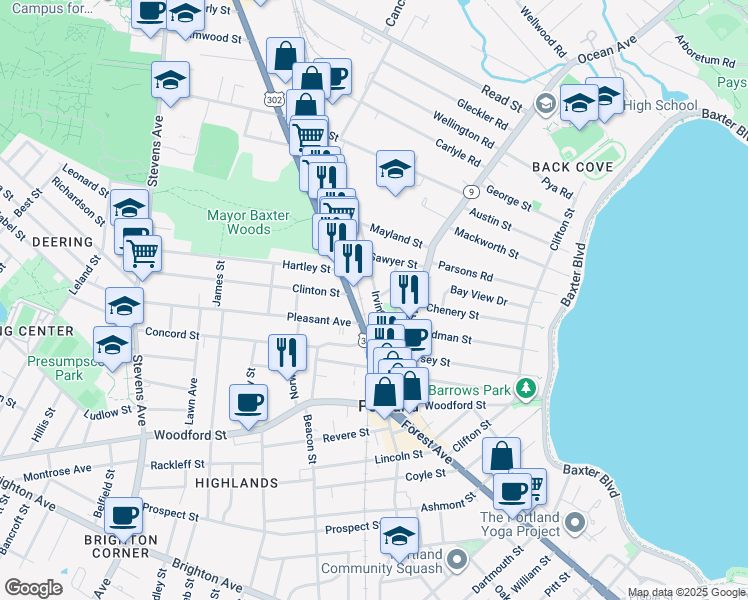The width and height of the screenshot is (748, 600).
Task: Select The Portland Yoga Project pin
Action: point(575,522)
